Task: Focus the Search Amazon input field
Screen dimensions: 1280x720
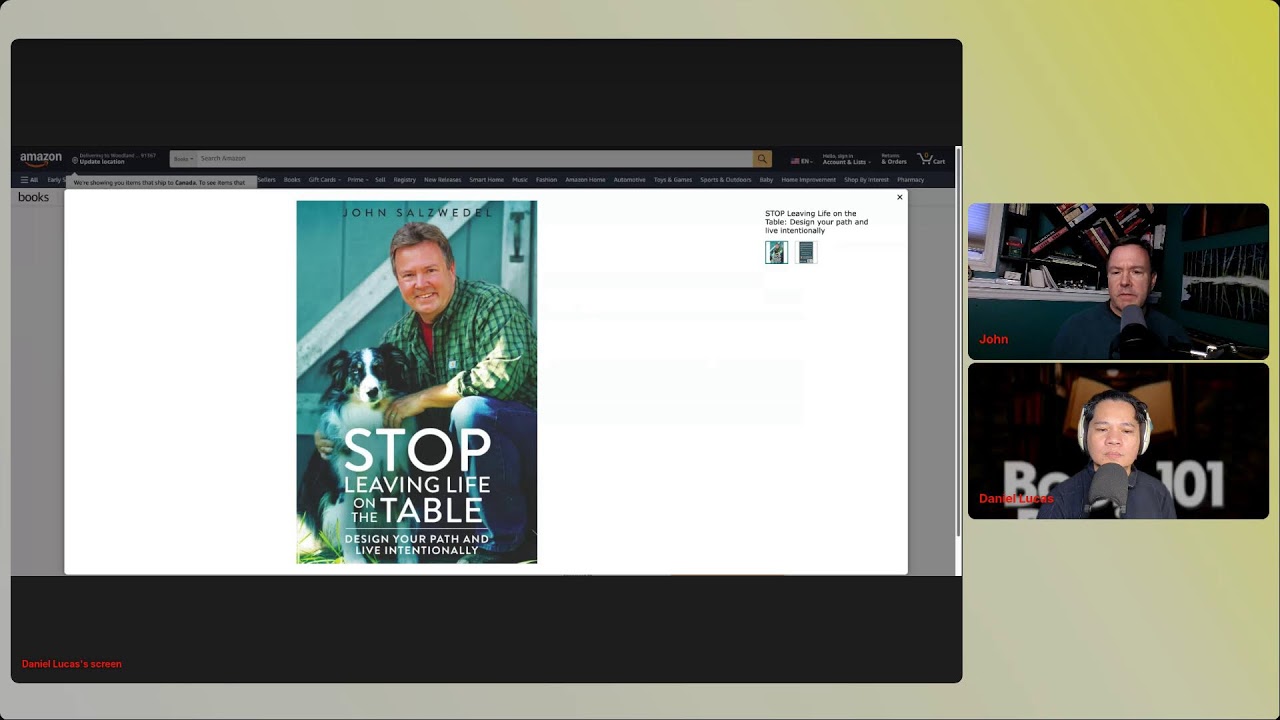Action: tap(474, 159)
